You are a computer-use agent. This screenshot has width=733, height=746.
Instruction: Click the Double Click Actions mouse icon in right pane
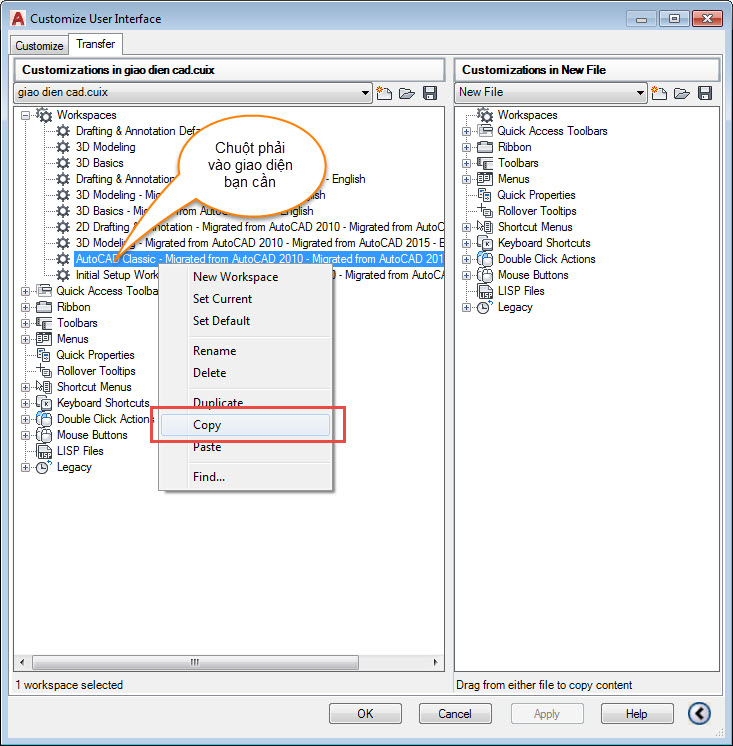485,259
